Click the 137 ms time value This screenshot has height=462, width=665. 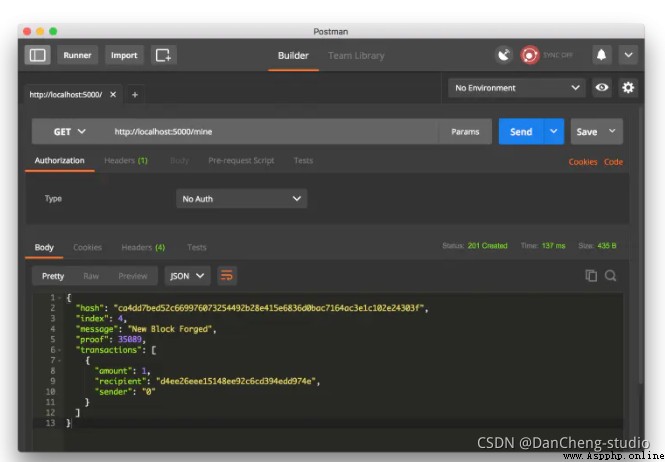554,246
